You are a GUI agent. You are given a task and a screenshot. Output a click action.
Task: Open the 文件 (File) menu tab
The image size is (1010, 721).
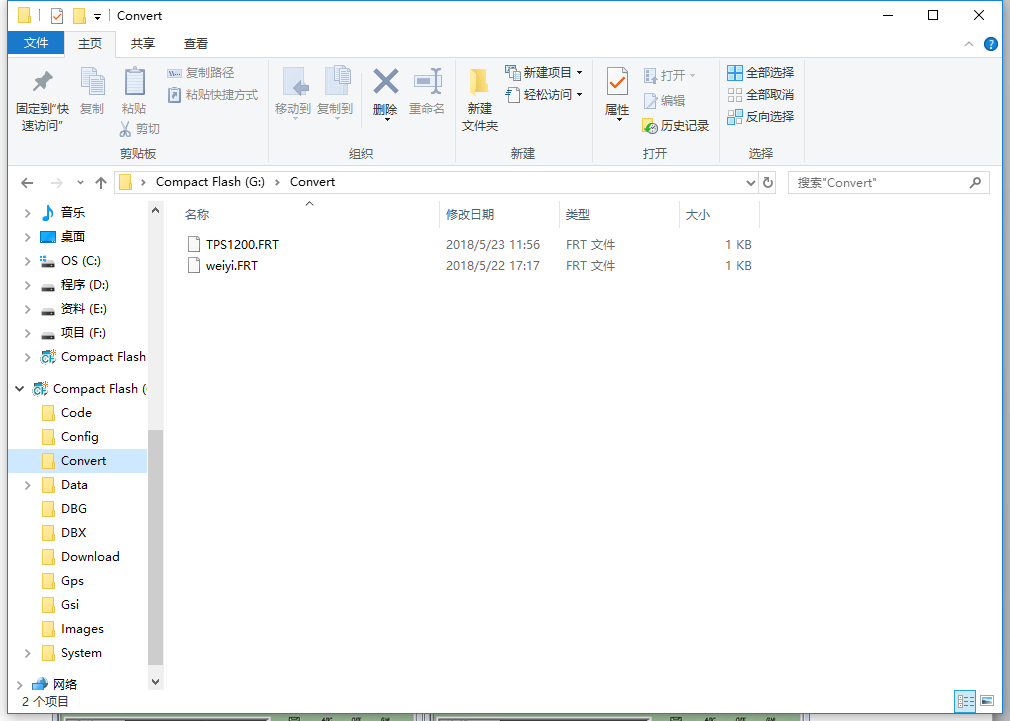tap(36, 43)
